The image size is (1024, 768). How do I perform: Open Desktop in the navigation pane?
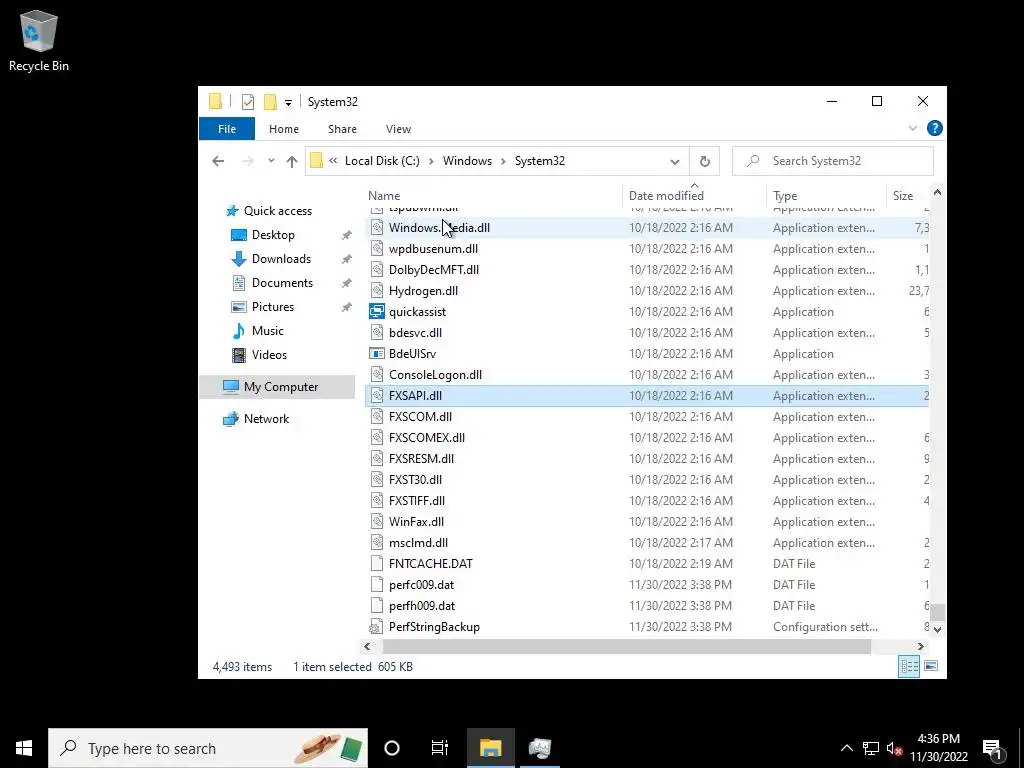[273, 235]
